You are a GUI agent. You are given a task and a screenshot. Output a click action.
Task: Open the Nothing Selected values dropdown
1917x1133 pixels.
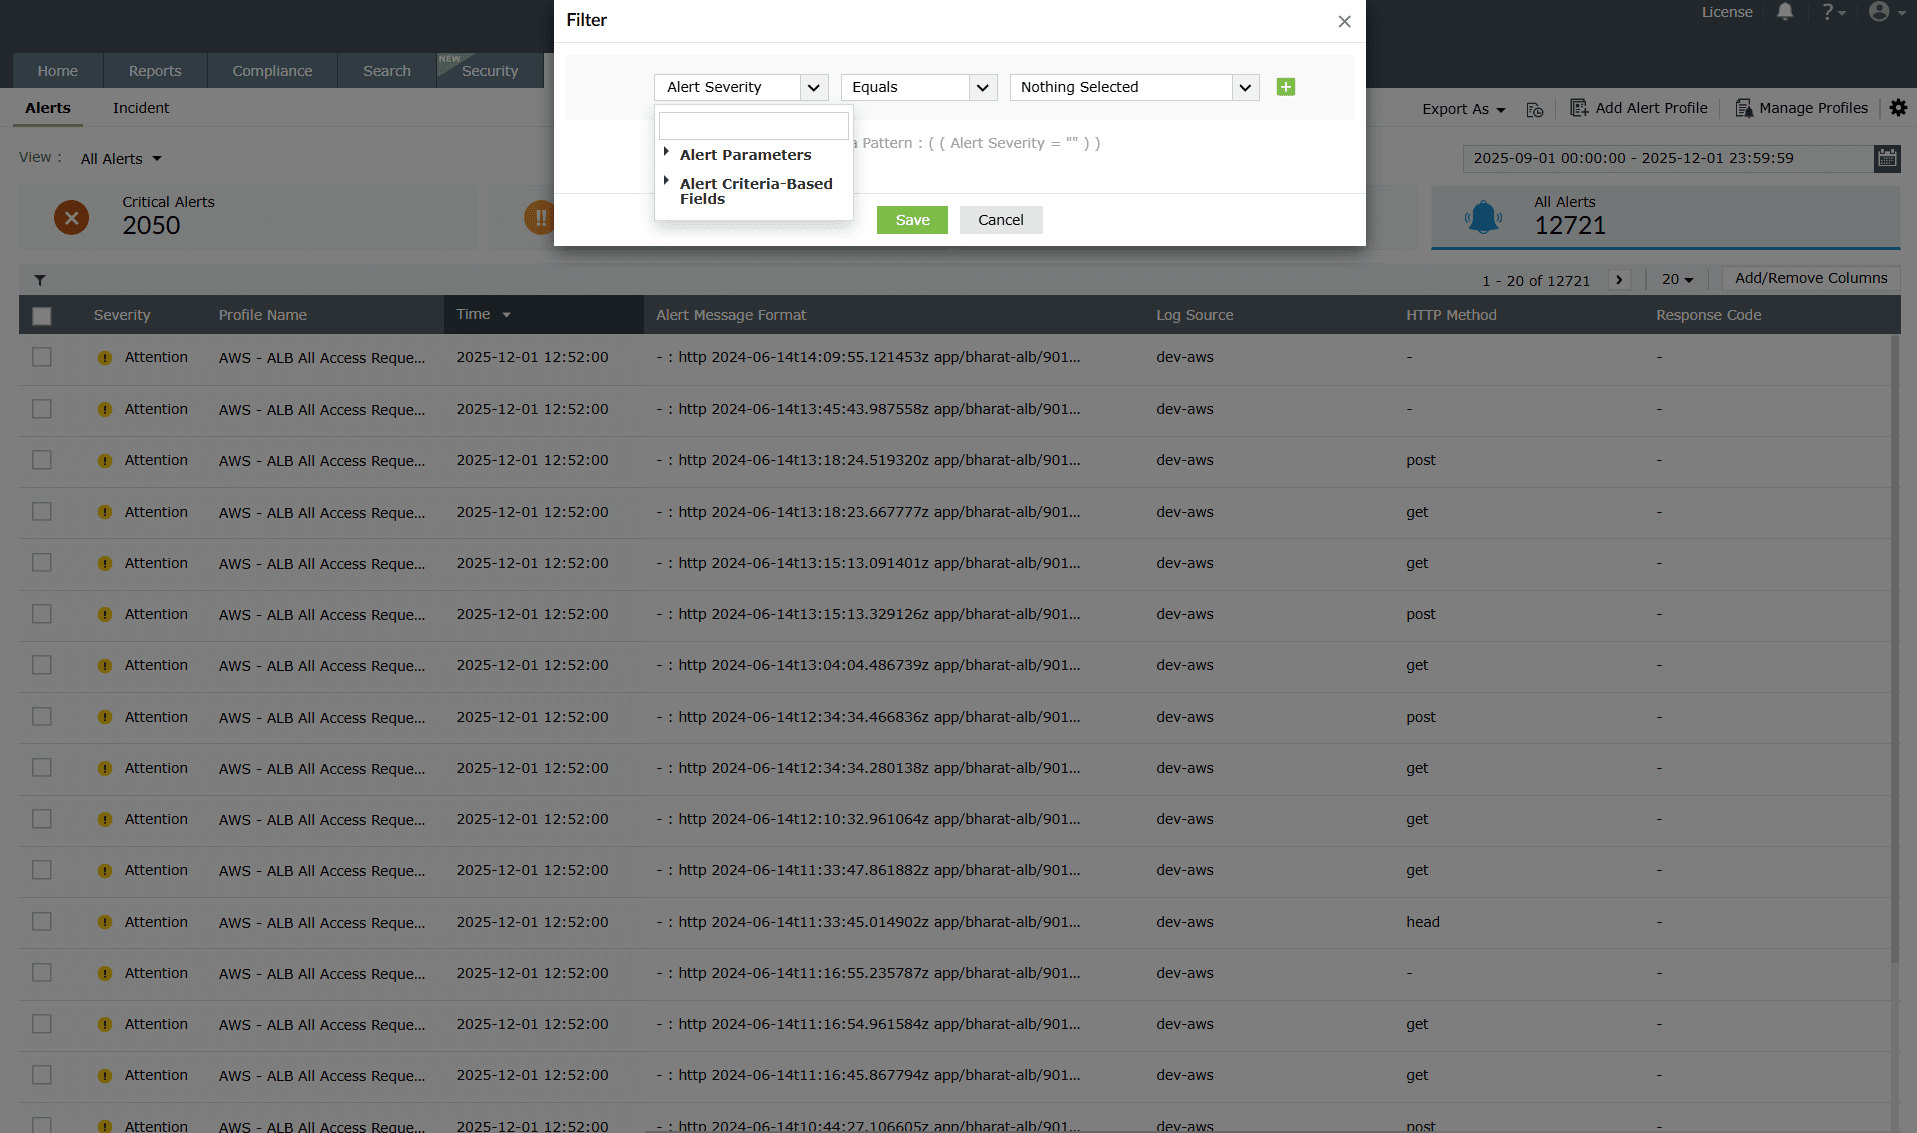pos(1246,87)
